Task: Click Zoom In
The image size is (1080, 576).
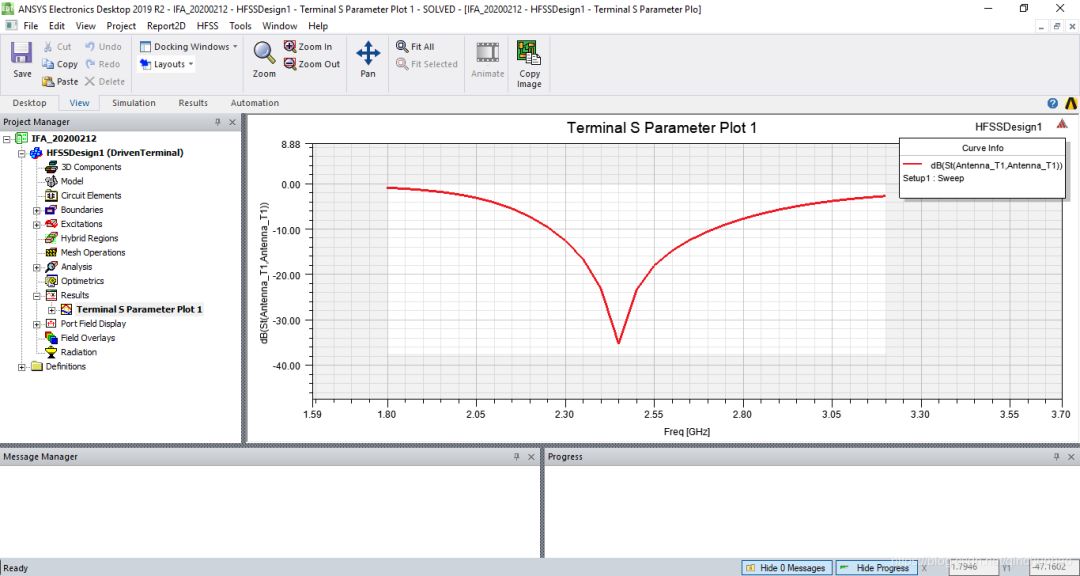Action: click(309, 47)
